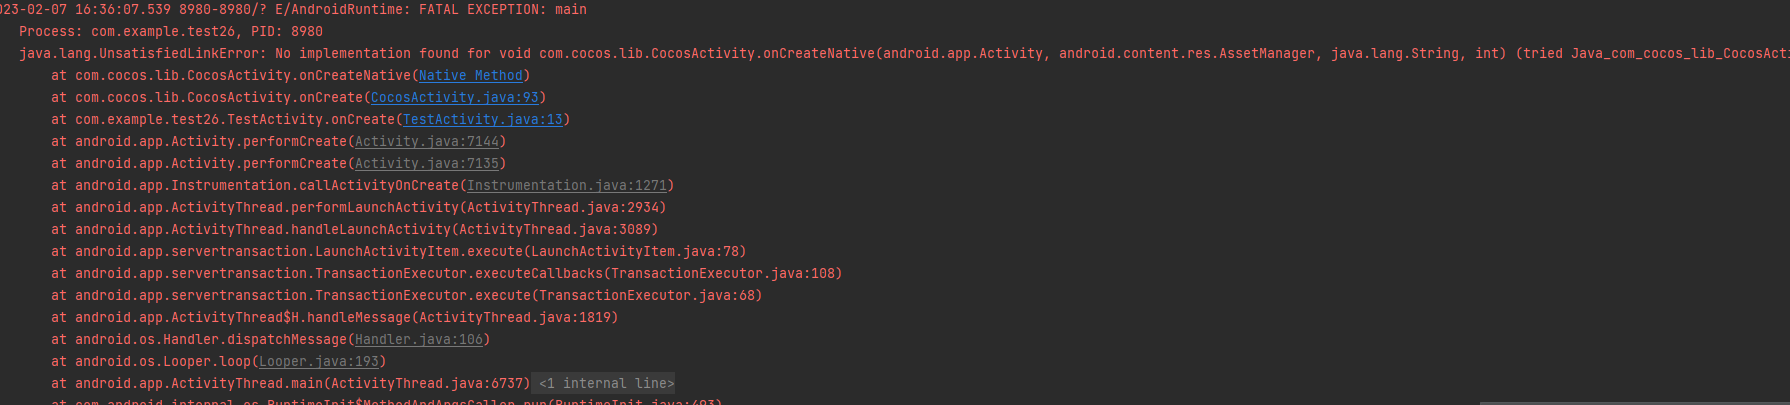Navigate to Activity.java:7135
The image size is (1790, 405).
(x=426, y=164)
